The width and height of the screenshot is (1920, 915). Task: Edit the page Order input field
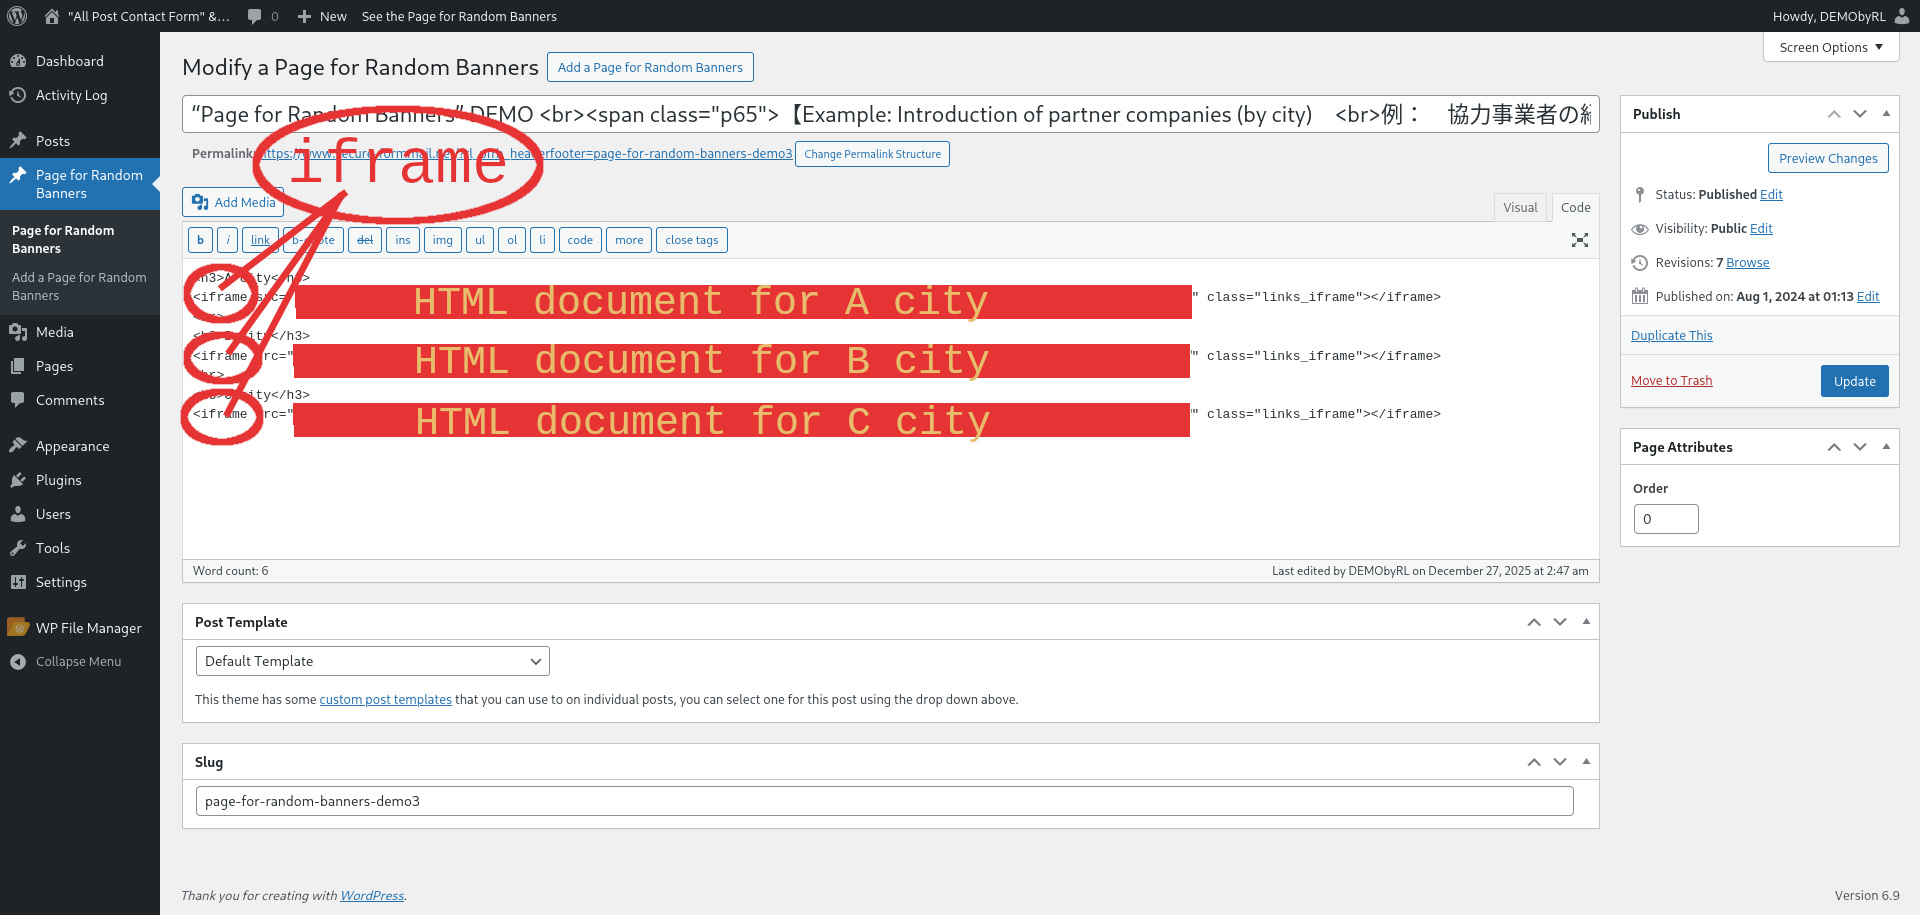click(x=1665, y=518)
